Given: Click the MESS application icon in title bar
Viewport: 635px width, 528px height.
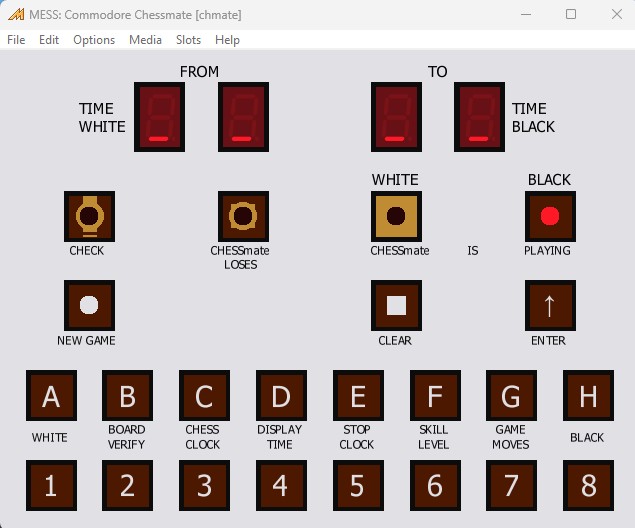Looking at the screenshot, I should [x=16, y=15].
